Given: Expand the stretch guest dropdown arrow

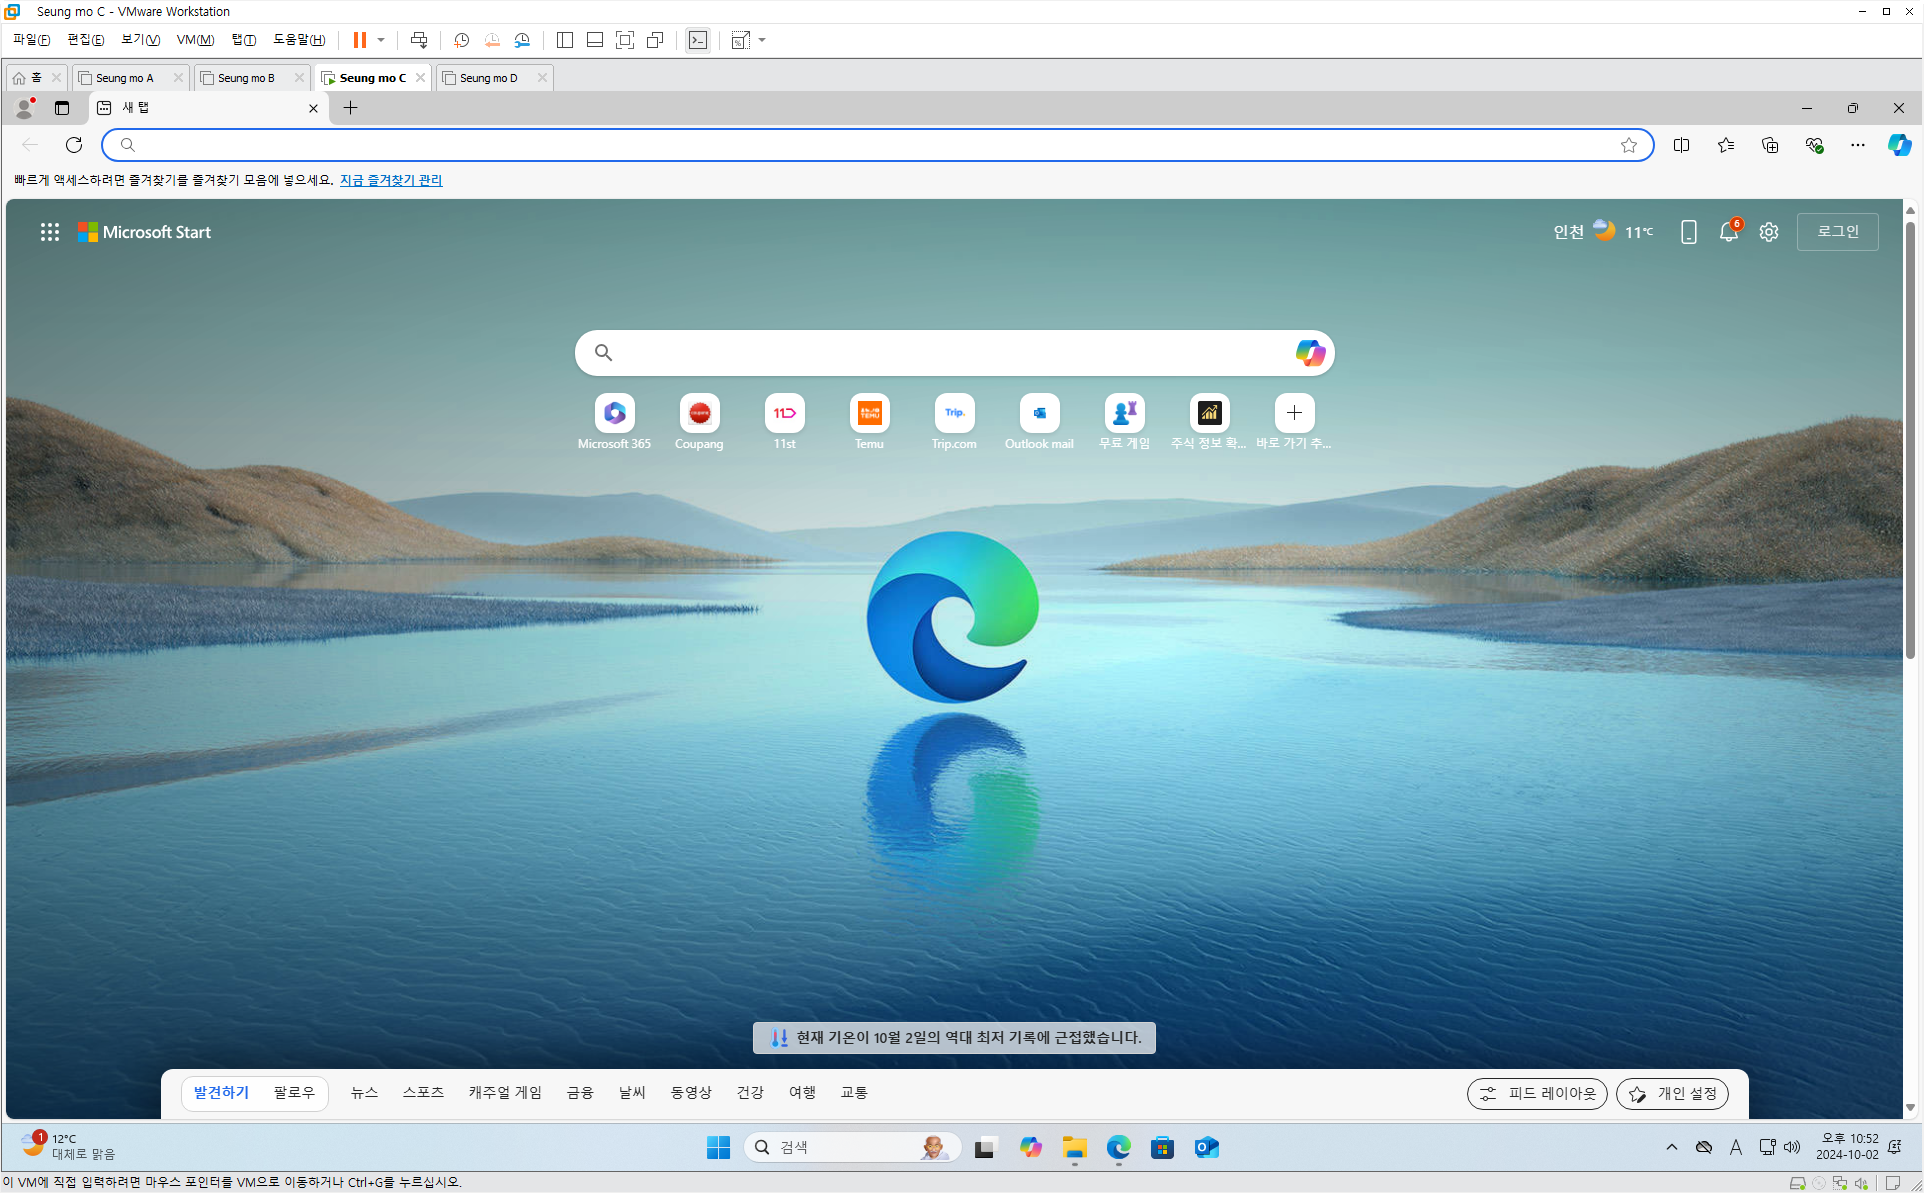Looking at the screenshot, I should click(762, 40).
